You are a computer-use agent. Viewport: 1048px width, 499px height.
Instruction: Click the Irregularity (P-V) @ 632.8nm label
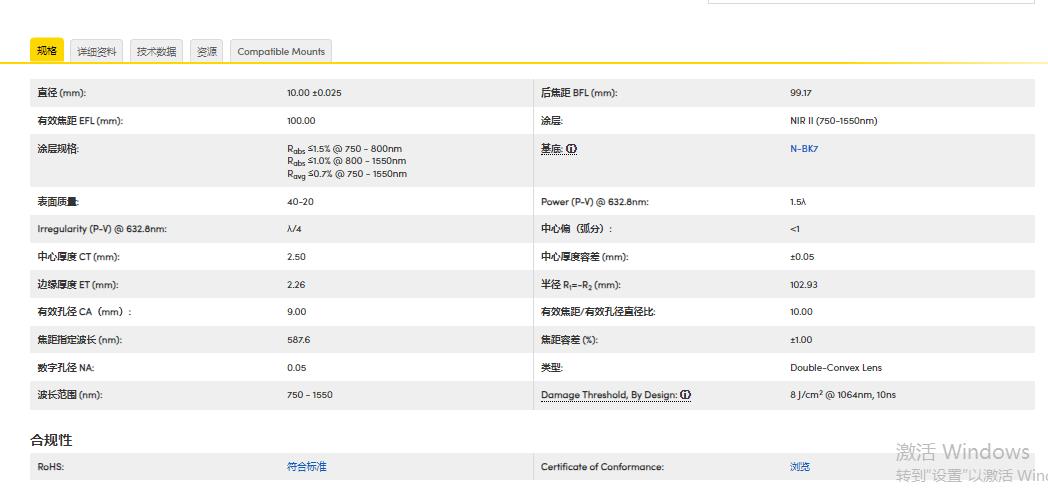[x=102, y=229]
